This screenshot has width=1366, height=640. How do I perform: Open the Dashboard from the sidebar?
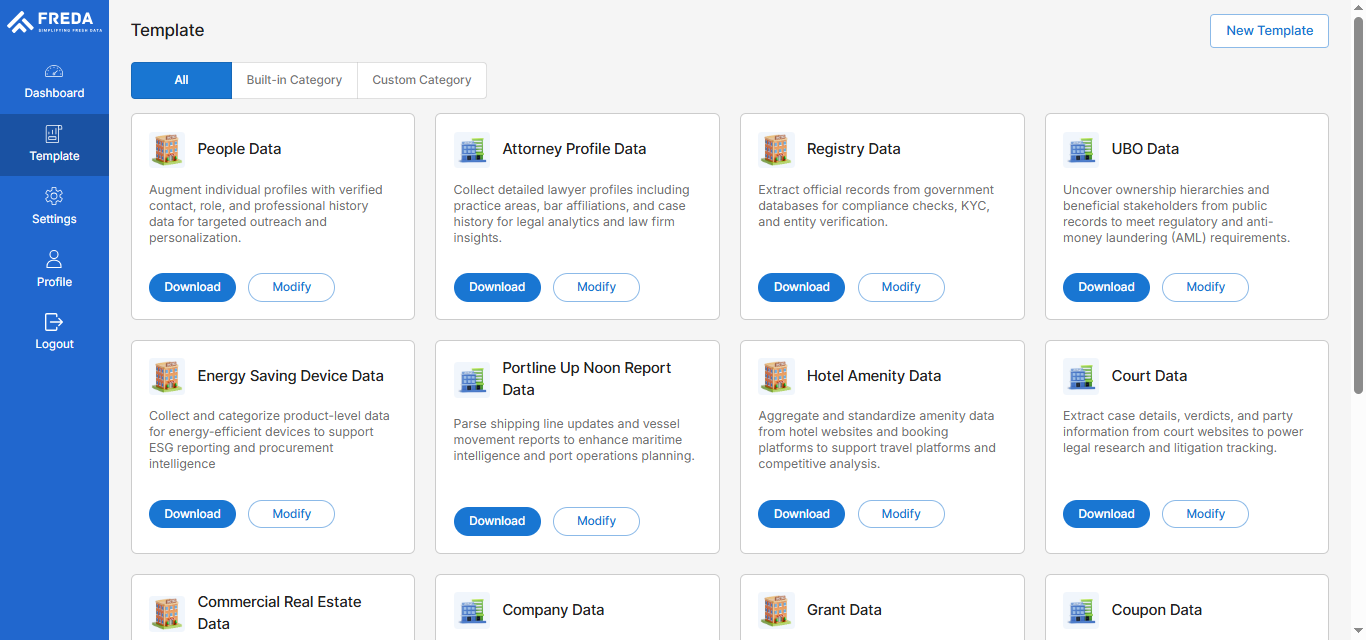click(x=54, y=82)
